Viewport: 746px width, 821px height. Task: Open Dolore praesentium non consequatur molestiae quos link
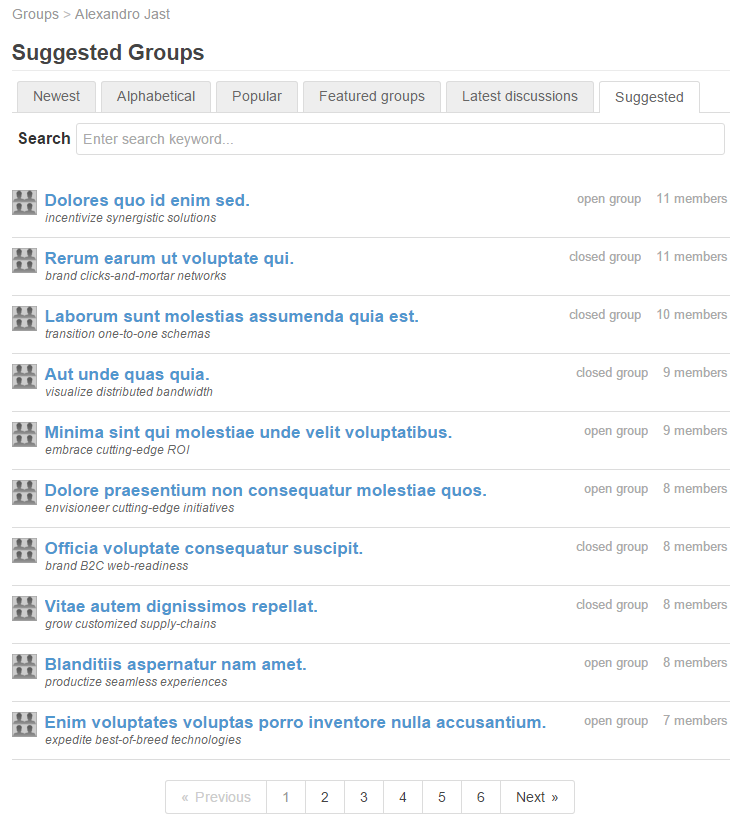pyautogui.click(x=265, y=490)
